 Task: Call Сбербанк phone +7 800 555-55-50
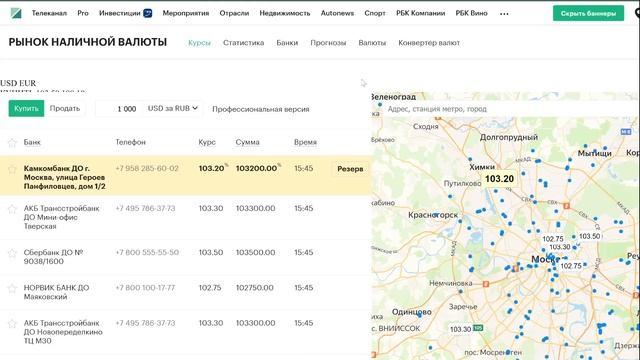(x=147, y=252)
